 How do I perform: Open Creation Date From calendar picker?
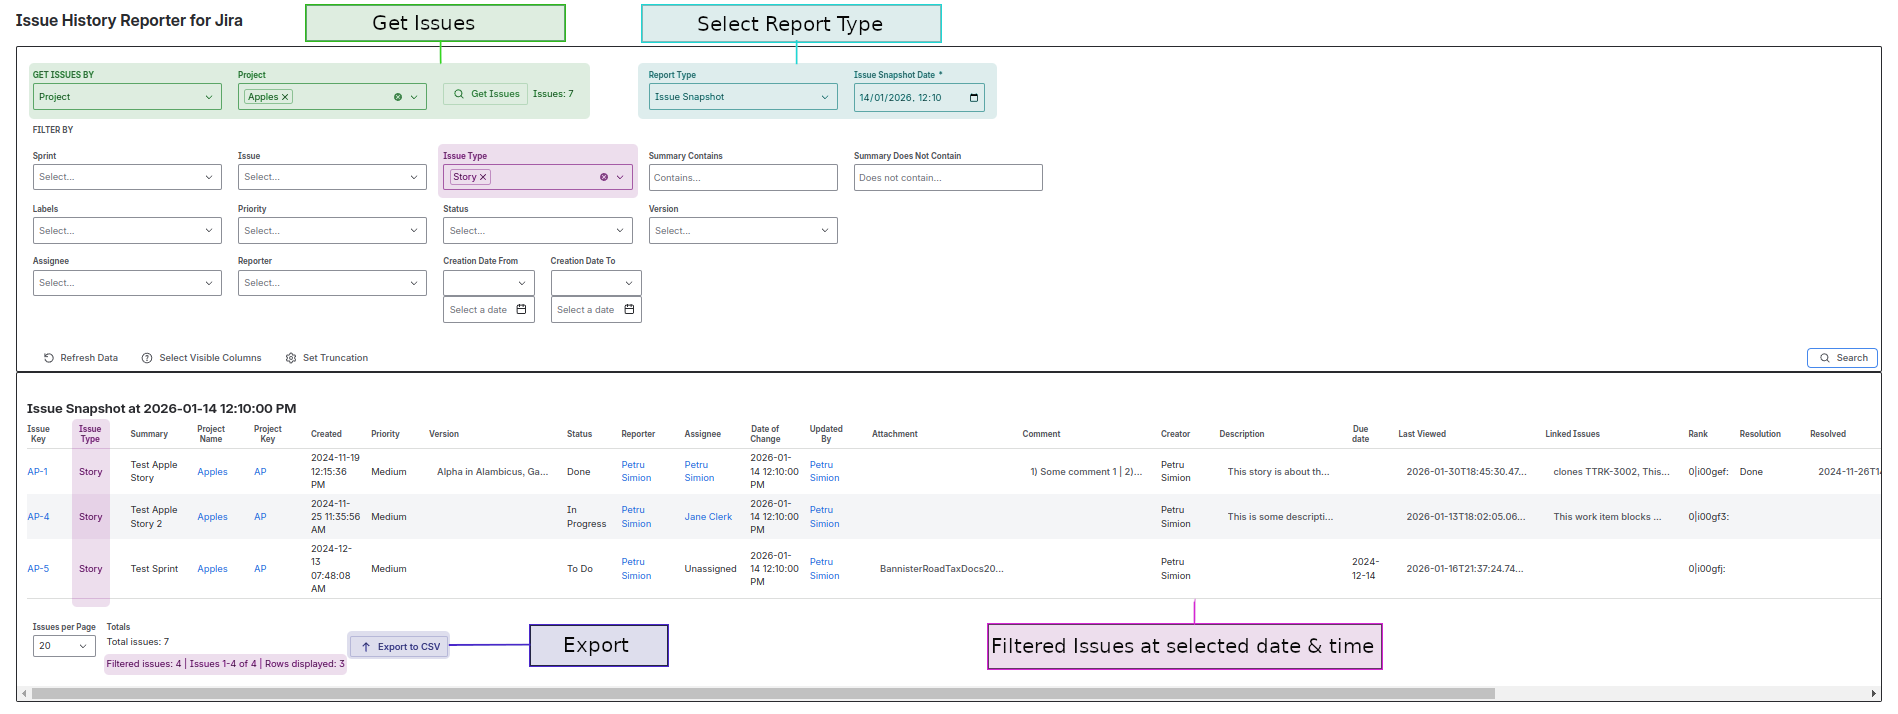click(521, 310)
